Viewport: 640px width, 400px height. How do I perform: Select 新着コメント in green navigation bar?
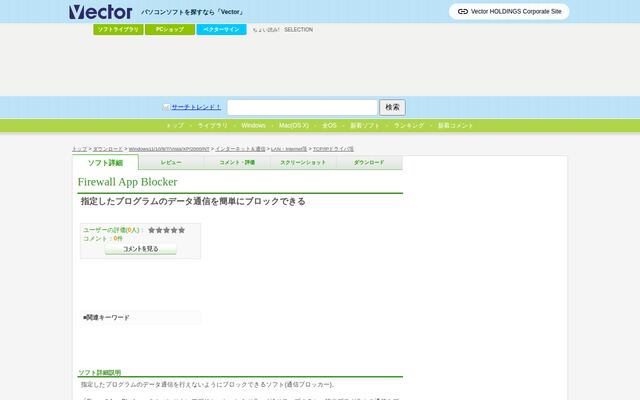coord(455,125)
